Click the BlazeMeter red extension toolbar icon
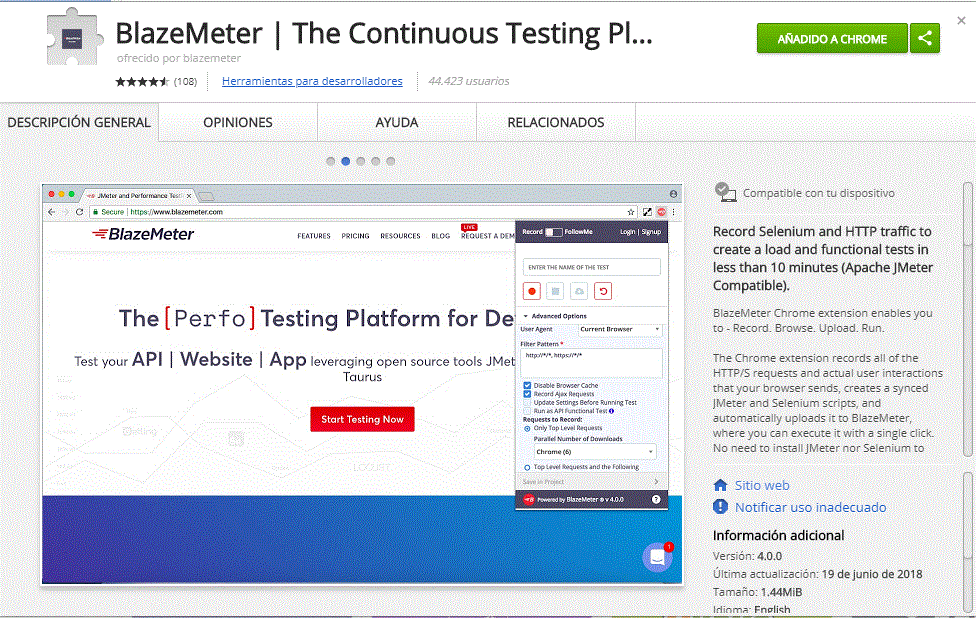 pyautogui.click(x=662, y=212)
